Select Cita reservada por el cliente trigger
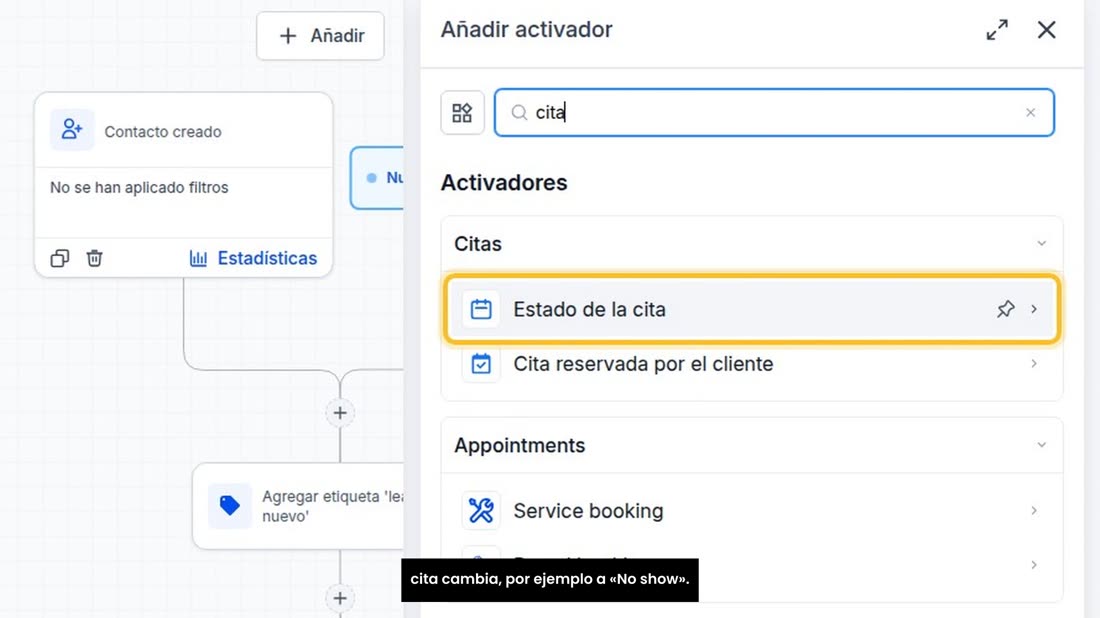This screenshot has height=618, width=1100. [751, 364]
